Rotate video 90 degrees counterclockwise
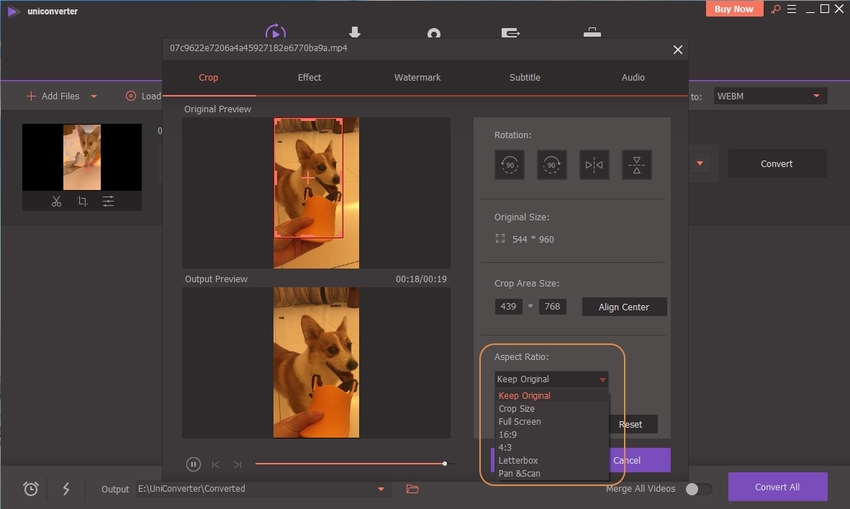Image resolution: width=850 pixels, height=509 pixels. [x=509, y=165]
